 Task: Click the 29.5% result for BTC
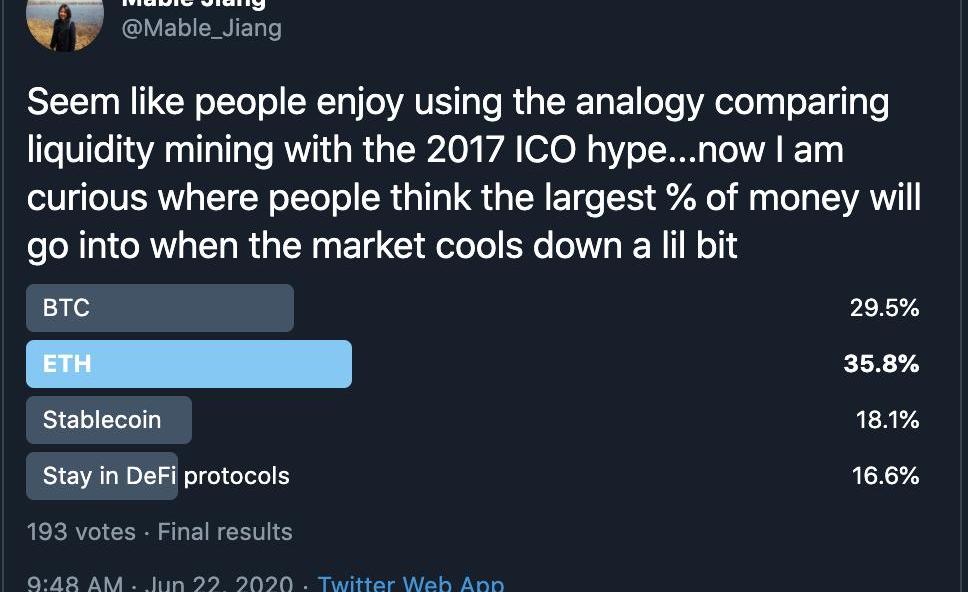click(x=884, y=308)
